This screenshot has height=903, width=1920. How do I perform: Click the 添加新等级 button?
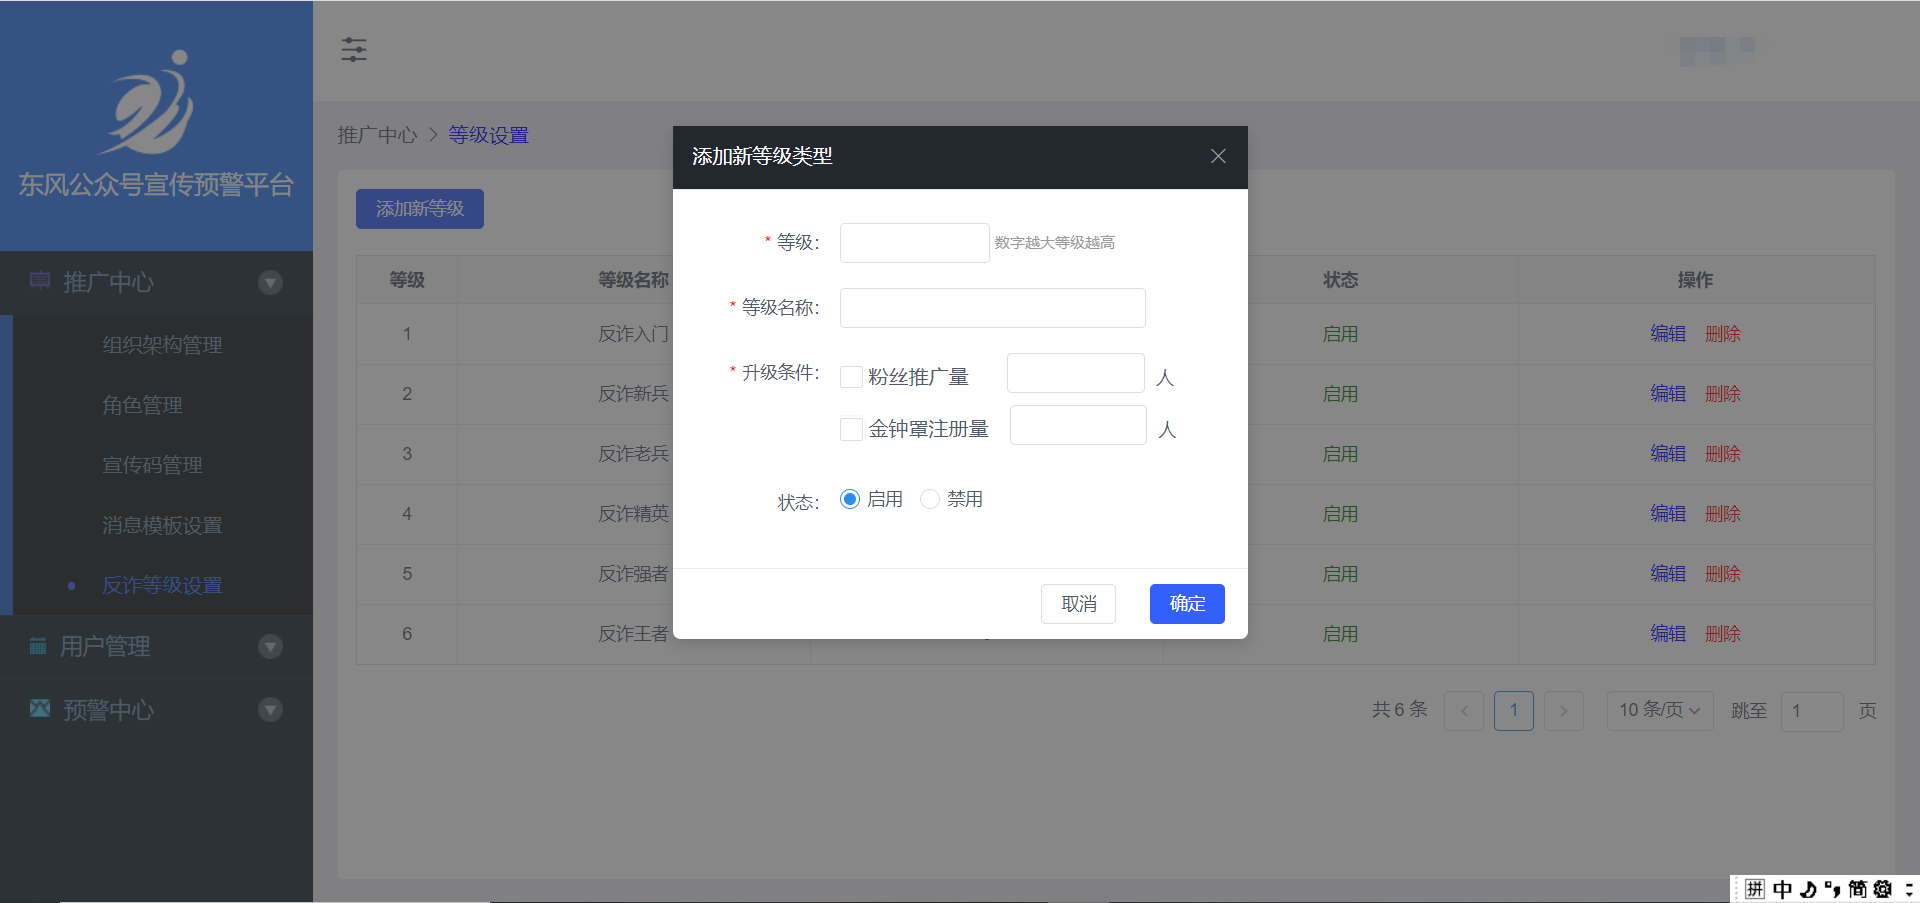[x=420, y=209]
